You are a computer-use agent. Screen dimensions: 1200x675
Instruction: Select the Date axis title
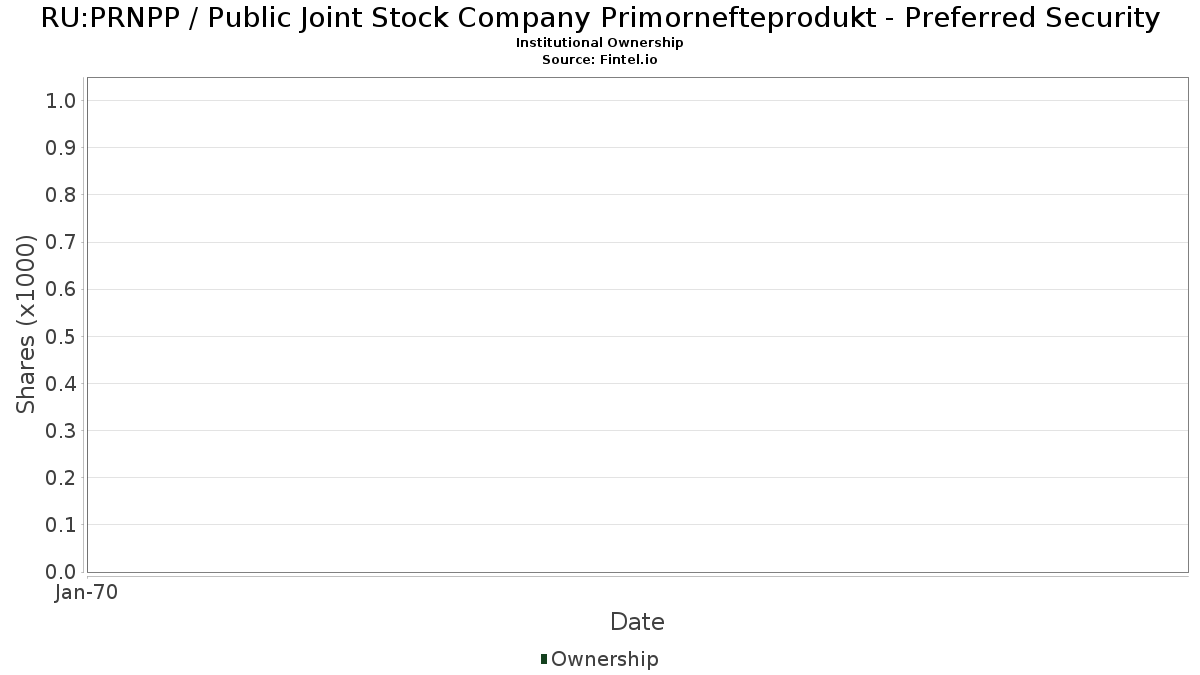tap(637, 622)
